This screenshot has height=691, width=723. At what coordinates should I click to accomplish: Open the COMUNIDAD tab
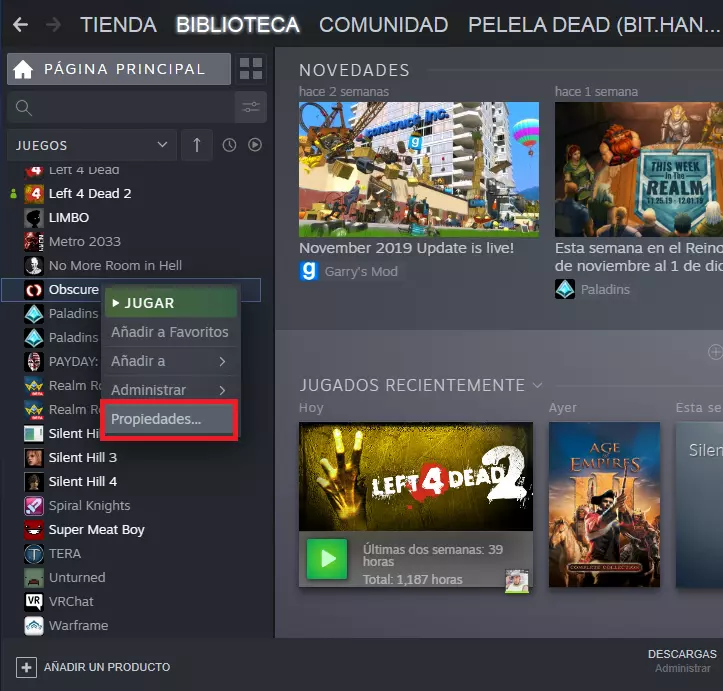click(x=384, y=25)
